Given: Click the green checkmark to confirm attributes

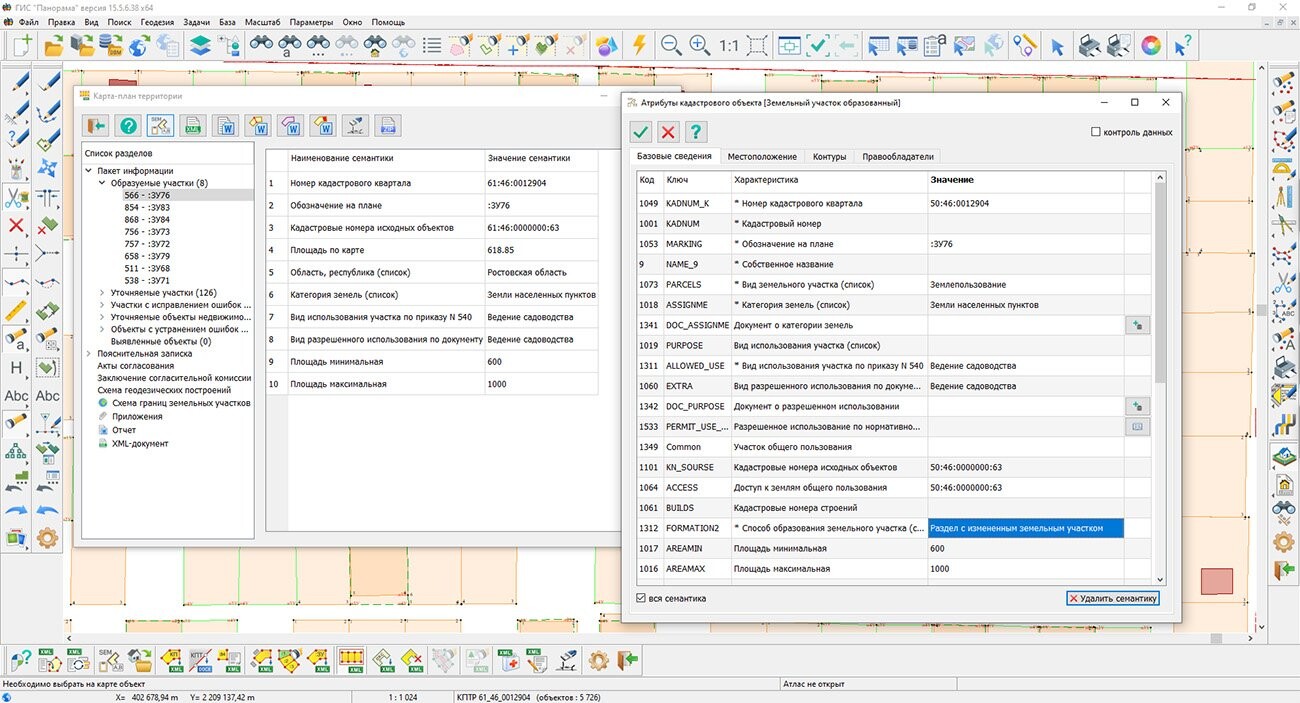Looking at the screenshot, I should point(641,132).
